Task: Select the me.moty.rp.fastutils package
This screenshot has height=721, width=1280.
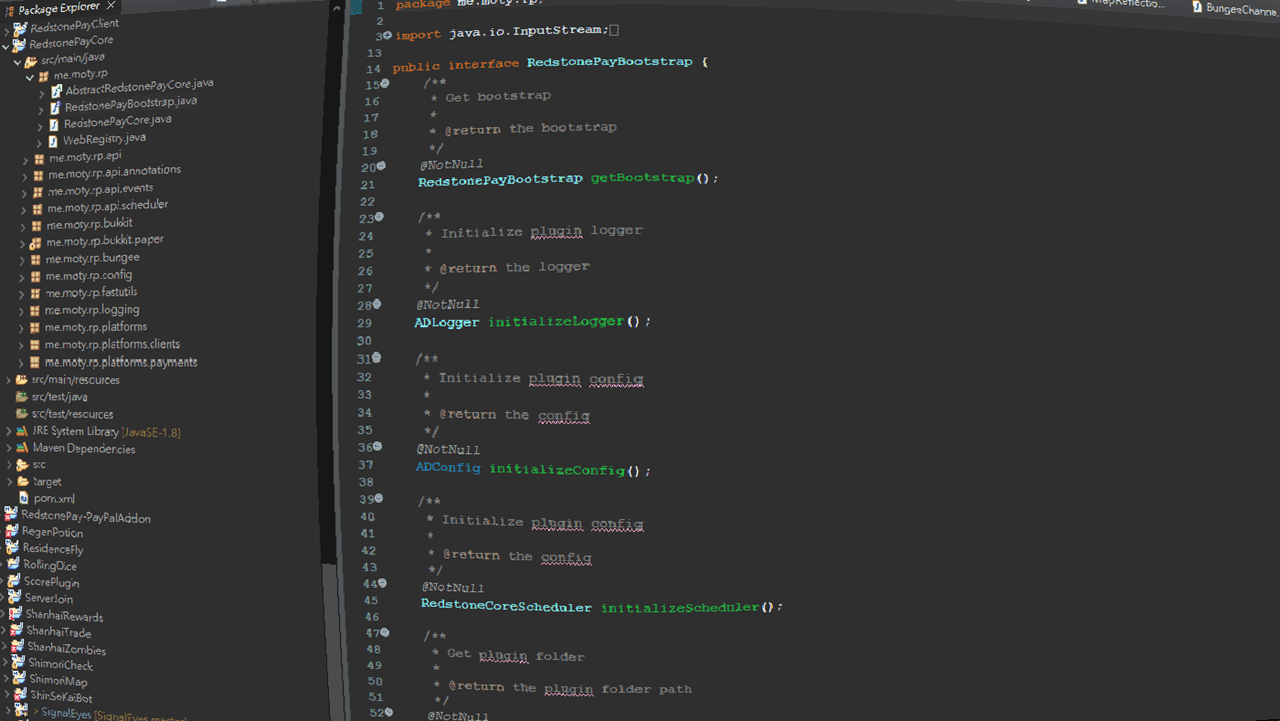Action: tap(91, 293)
